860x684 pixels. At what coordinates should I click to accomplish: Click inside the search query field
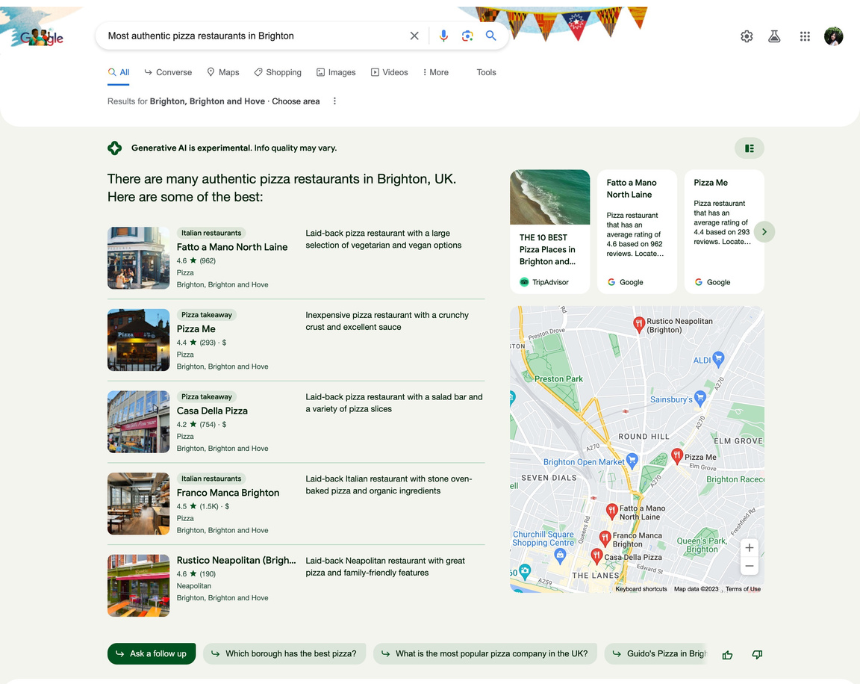[250, 36]
